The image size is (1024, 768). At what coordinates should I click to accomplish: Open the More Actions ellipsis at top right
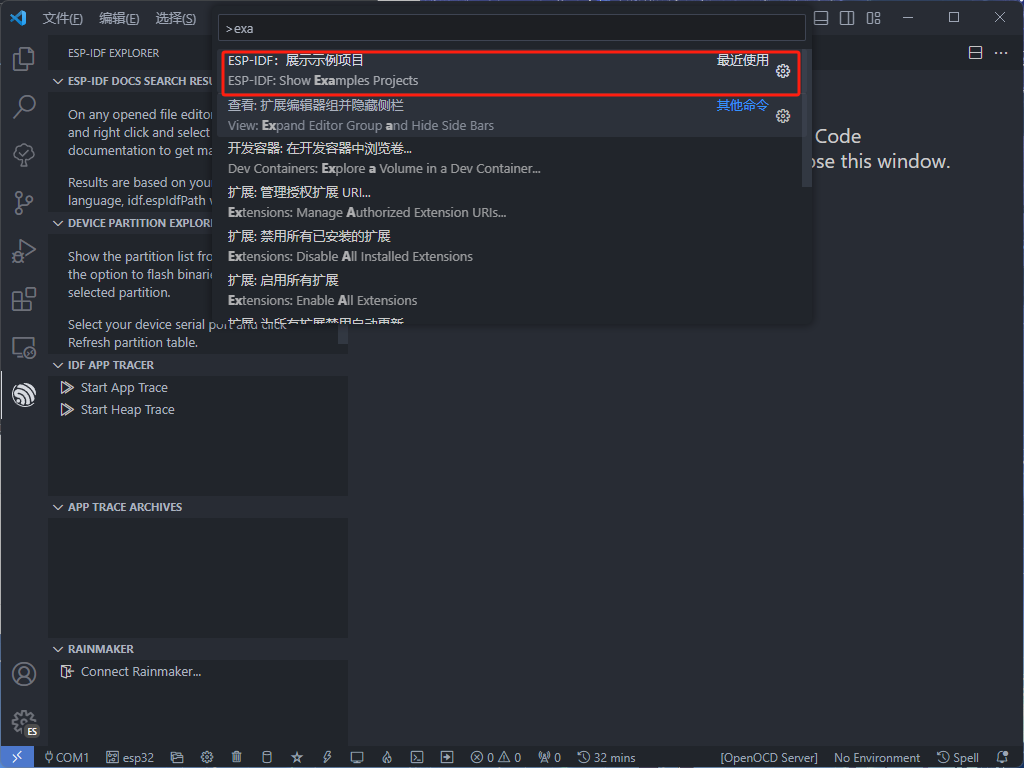point(1000,53)
